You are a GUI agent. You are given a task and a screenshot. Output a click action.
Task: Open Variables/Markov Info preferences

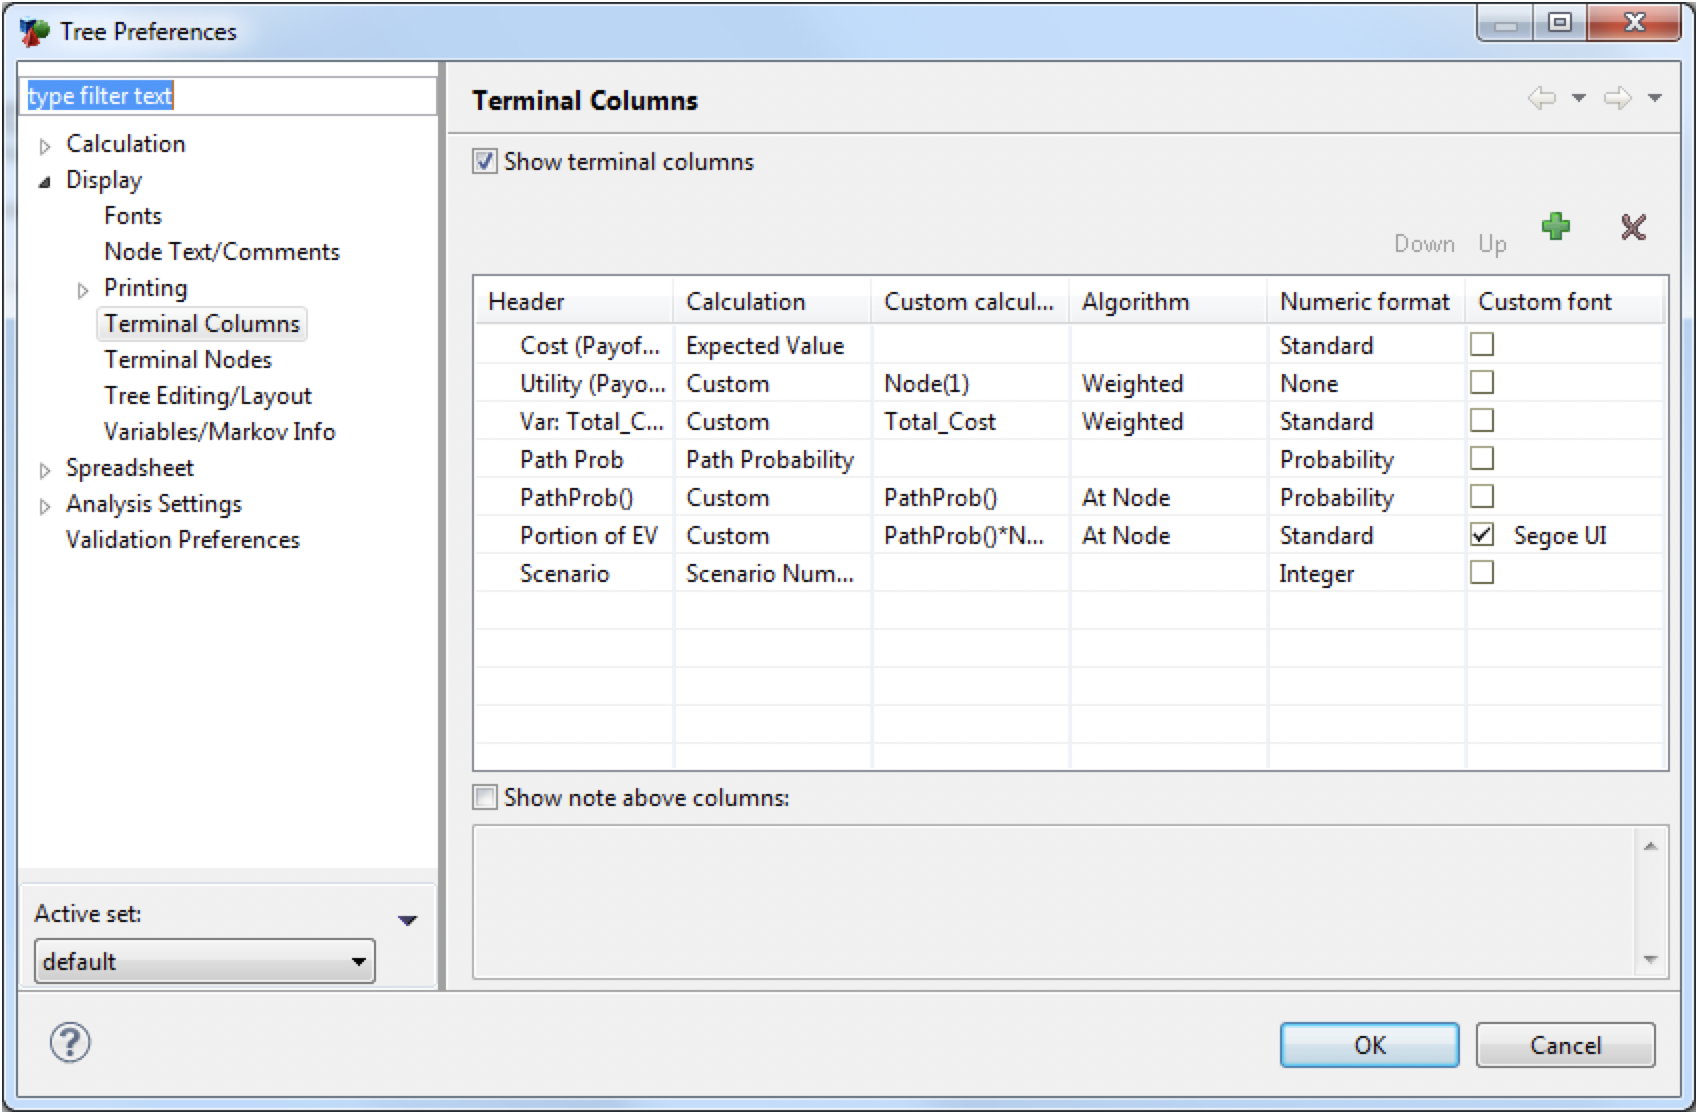pyautogui.click(x=218, y=431)
